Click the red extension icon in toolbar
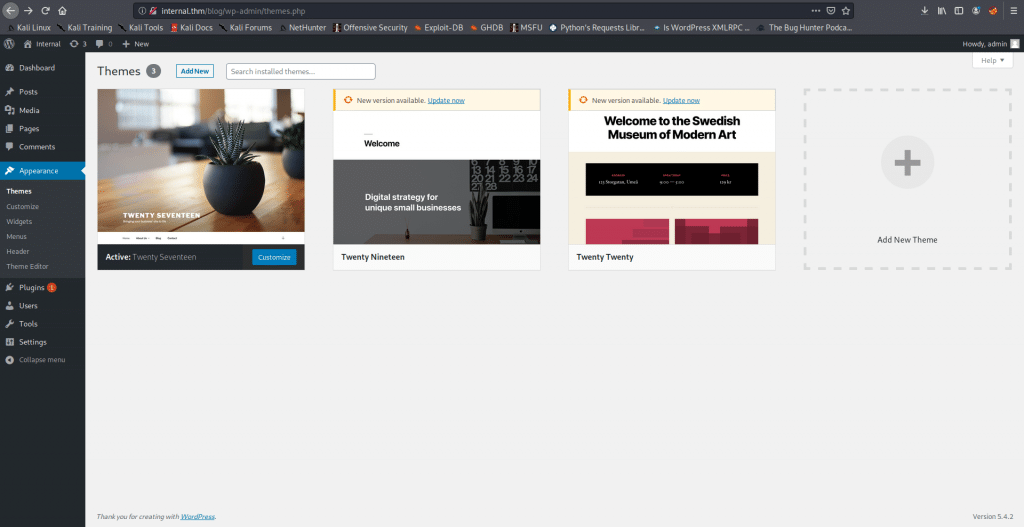 click(x=993, y=10)
